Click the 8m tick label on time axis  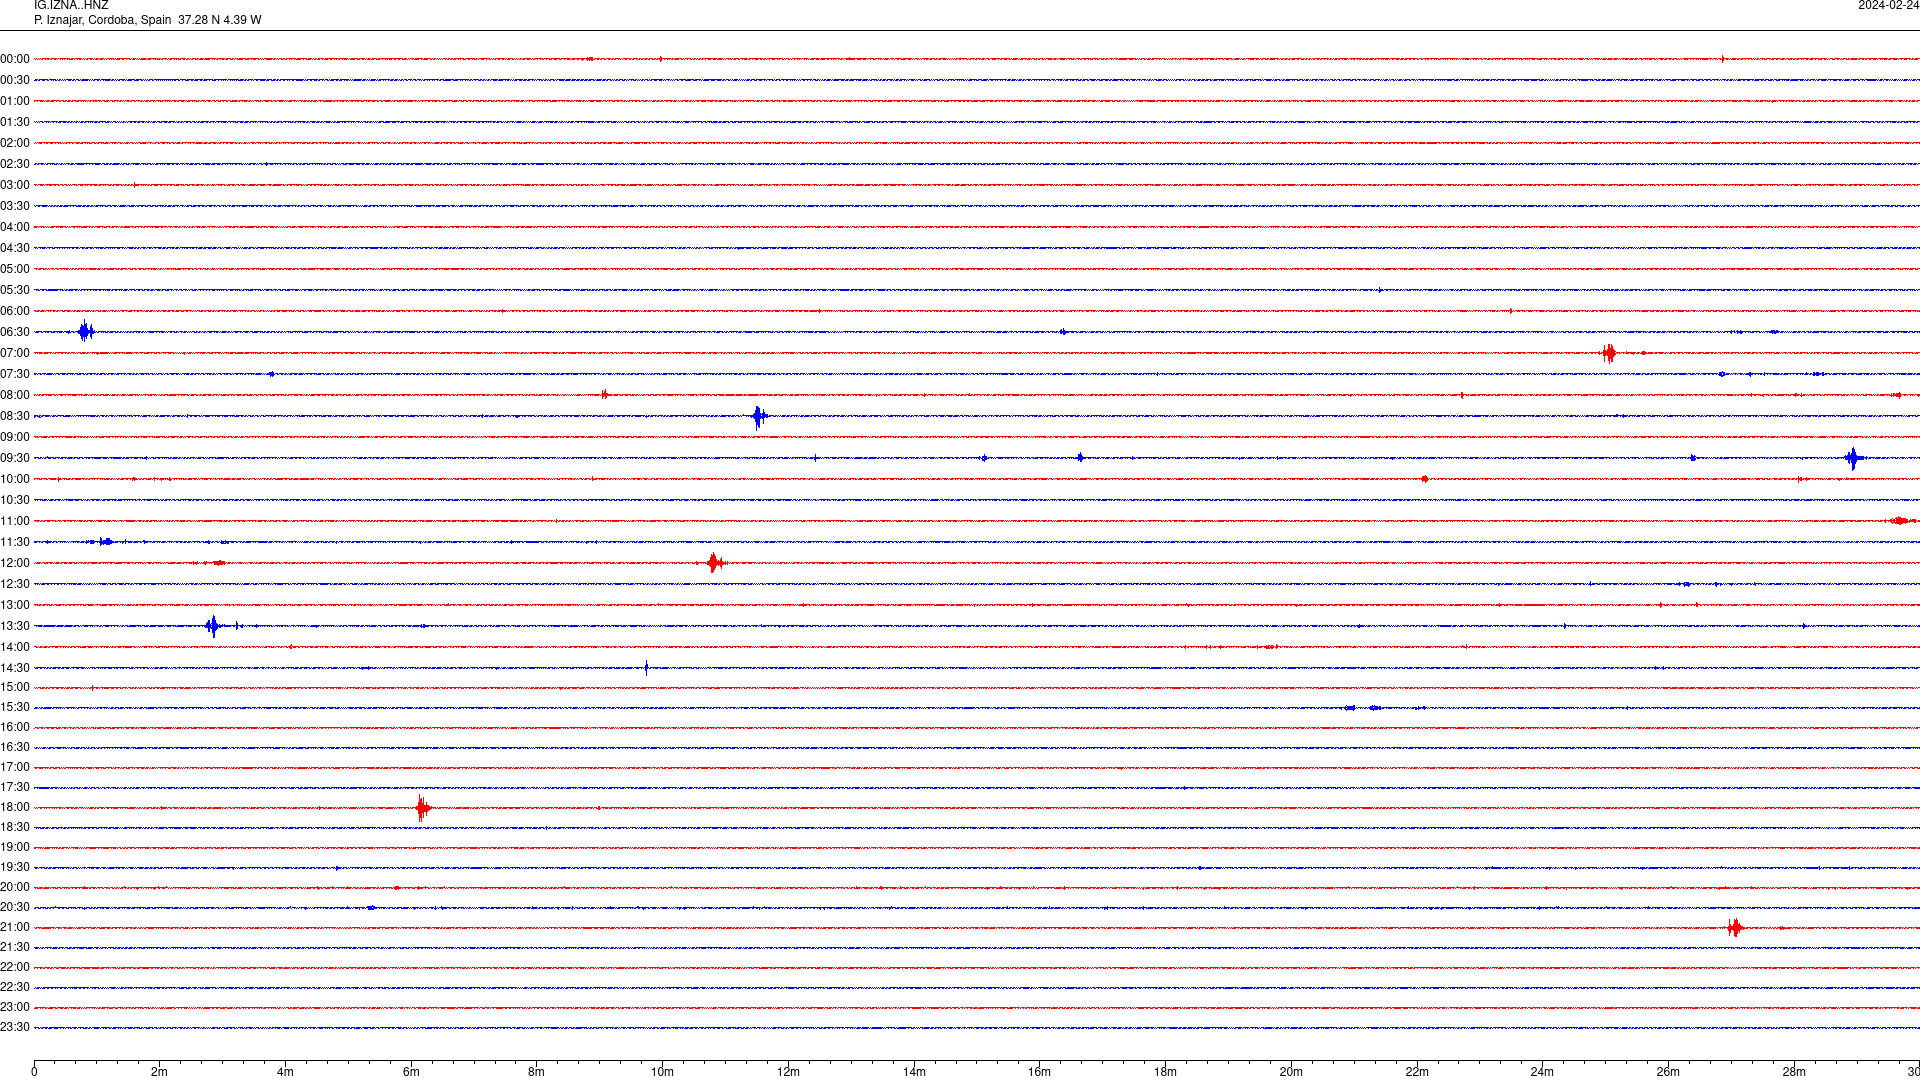(537, 1072)
